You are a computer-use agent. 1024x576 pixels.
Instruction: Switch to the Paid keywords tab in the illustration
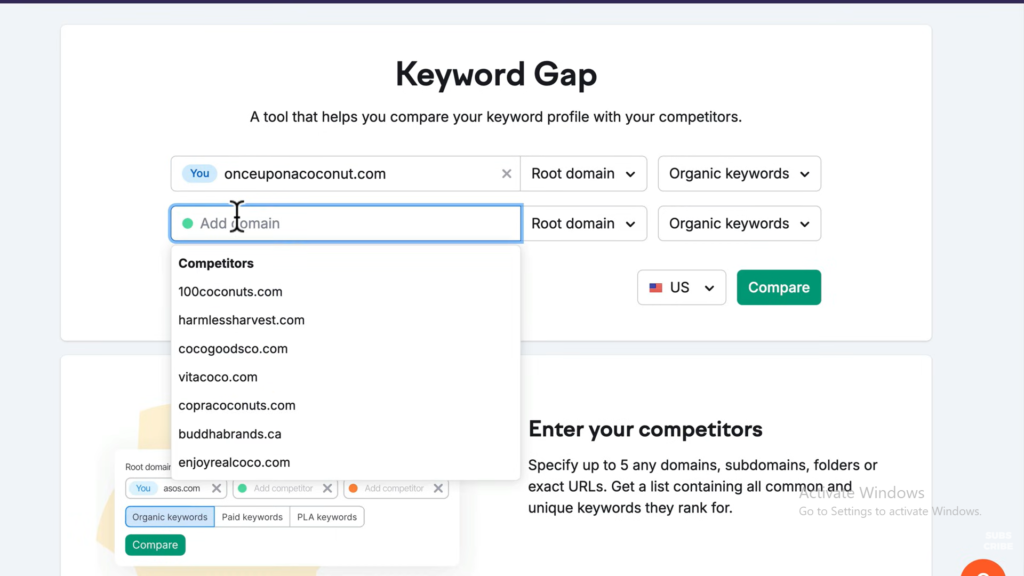pos(251,517)
